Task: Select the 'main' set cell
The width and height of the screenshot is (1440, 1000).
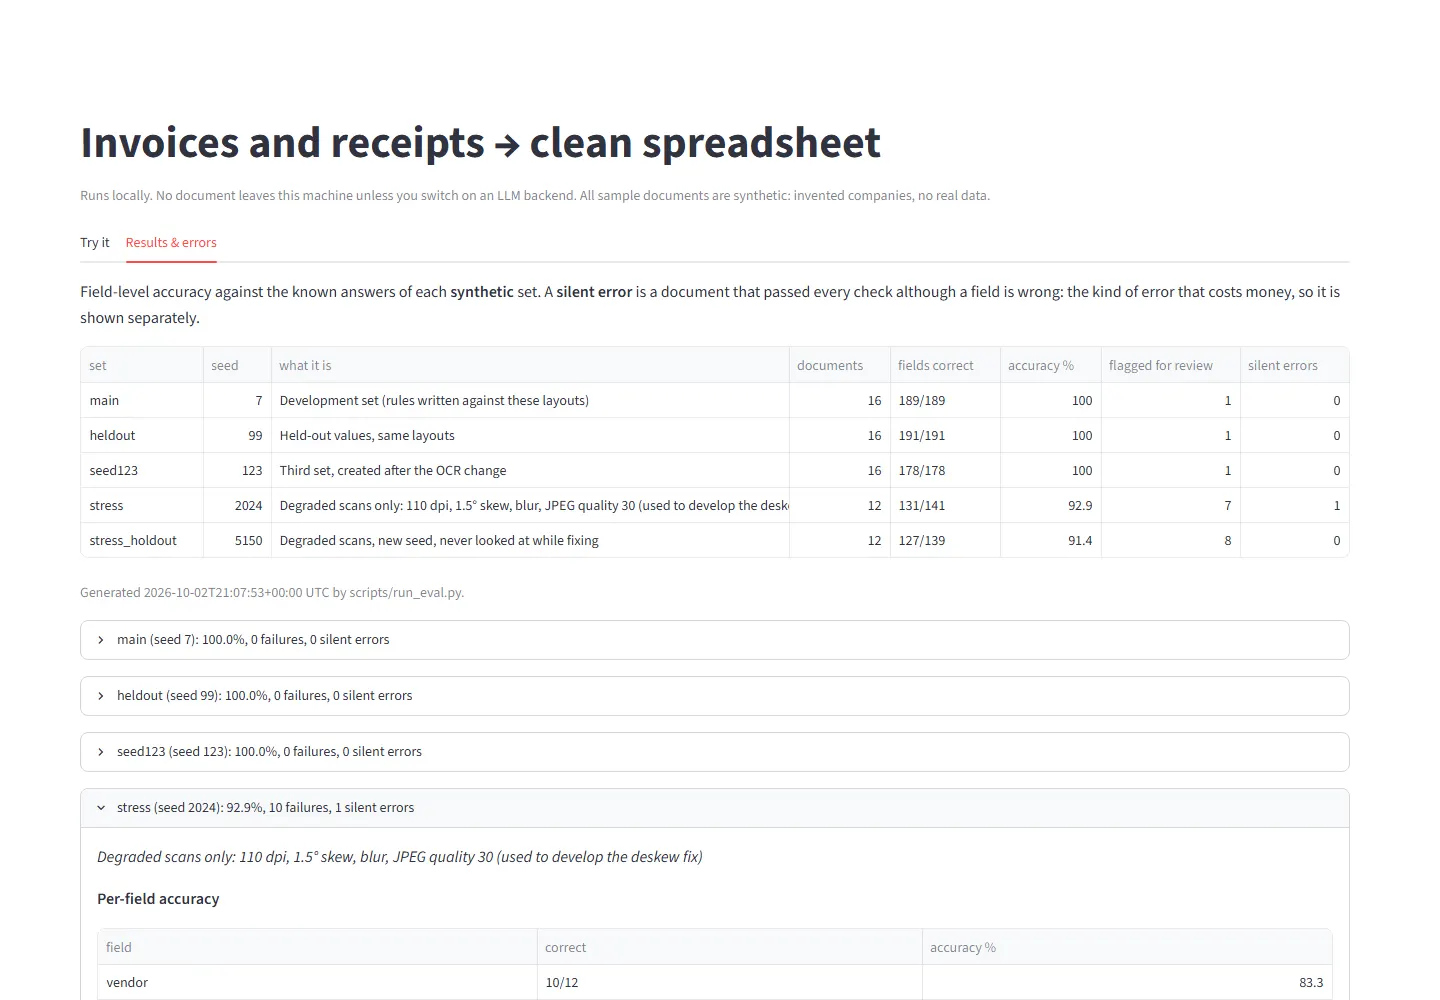Action: tap(142, 400)
